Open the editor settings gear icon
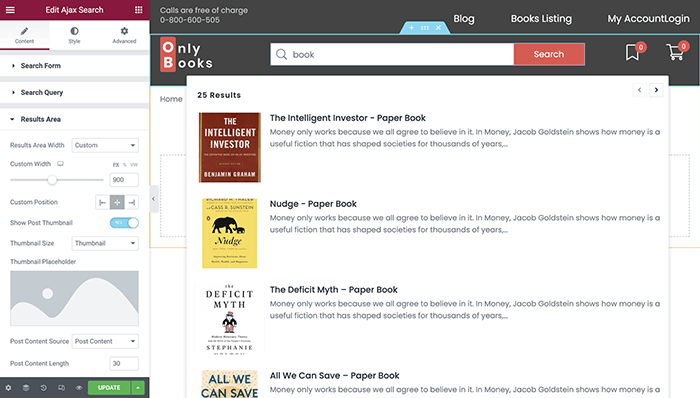This screenshot has width=700, height=398. [8, 388]
